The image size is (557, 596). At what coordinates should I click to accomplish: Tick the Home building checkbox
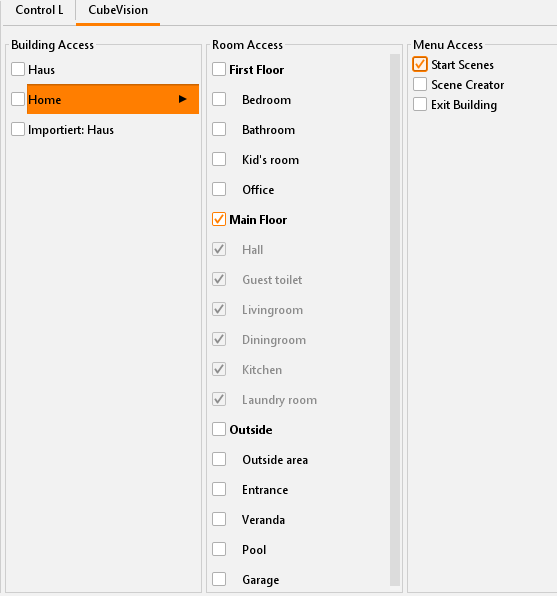(x=18, y=99)
